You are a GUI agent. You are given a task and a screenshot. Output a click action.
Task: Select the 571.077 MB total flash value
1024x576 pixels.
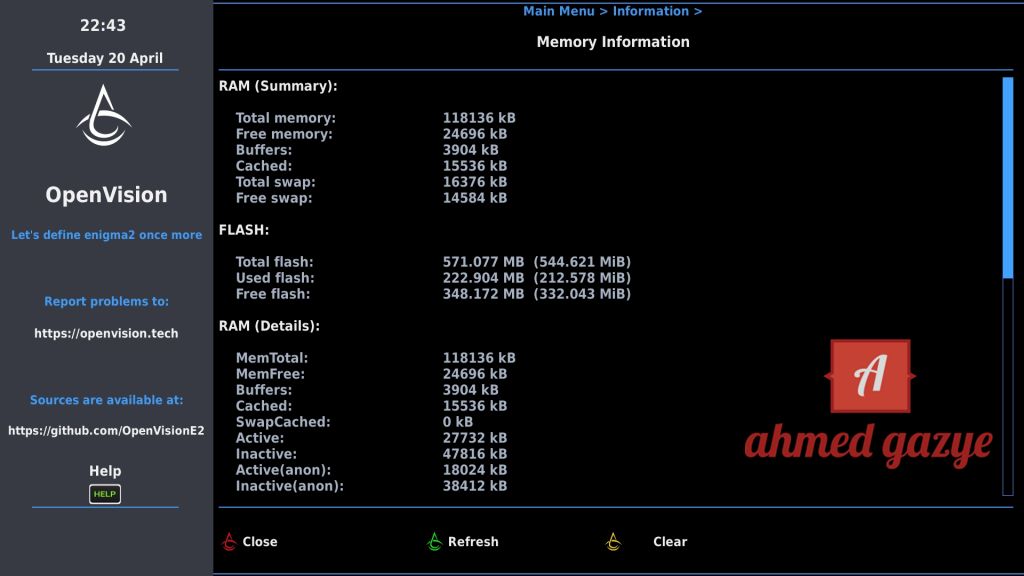click(483, 262)
